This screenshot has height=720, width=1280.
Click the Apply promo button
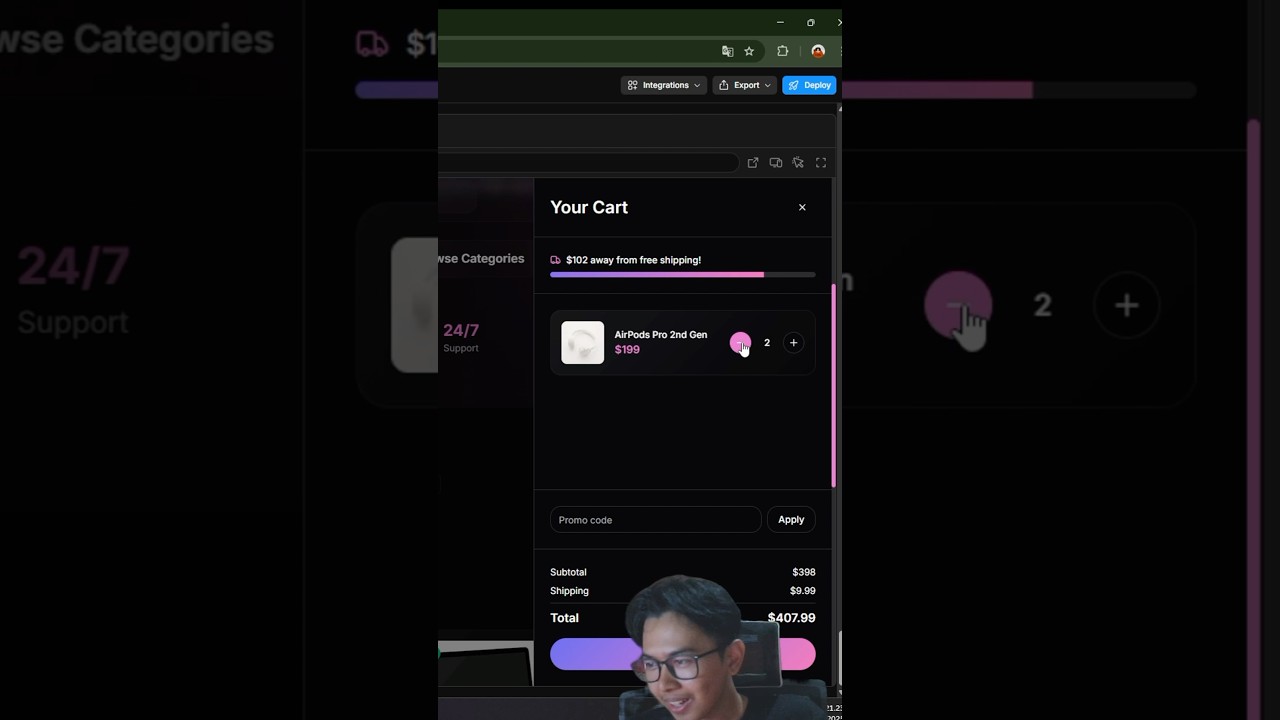pos(791,520)
